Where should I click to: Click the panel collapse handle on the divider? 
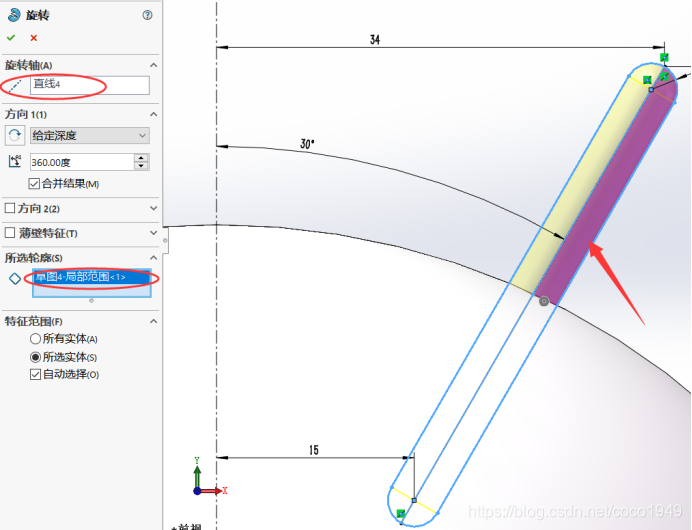[165, 241]
